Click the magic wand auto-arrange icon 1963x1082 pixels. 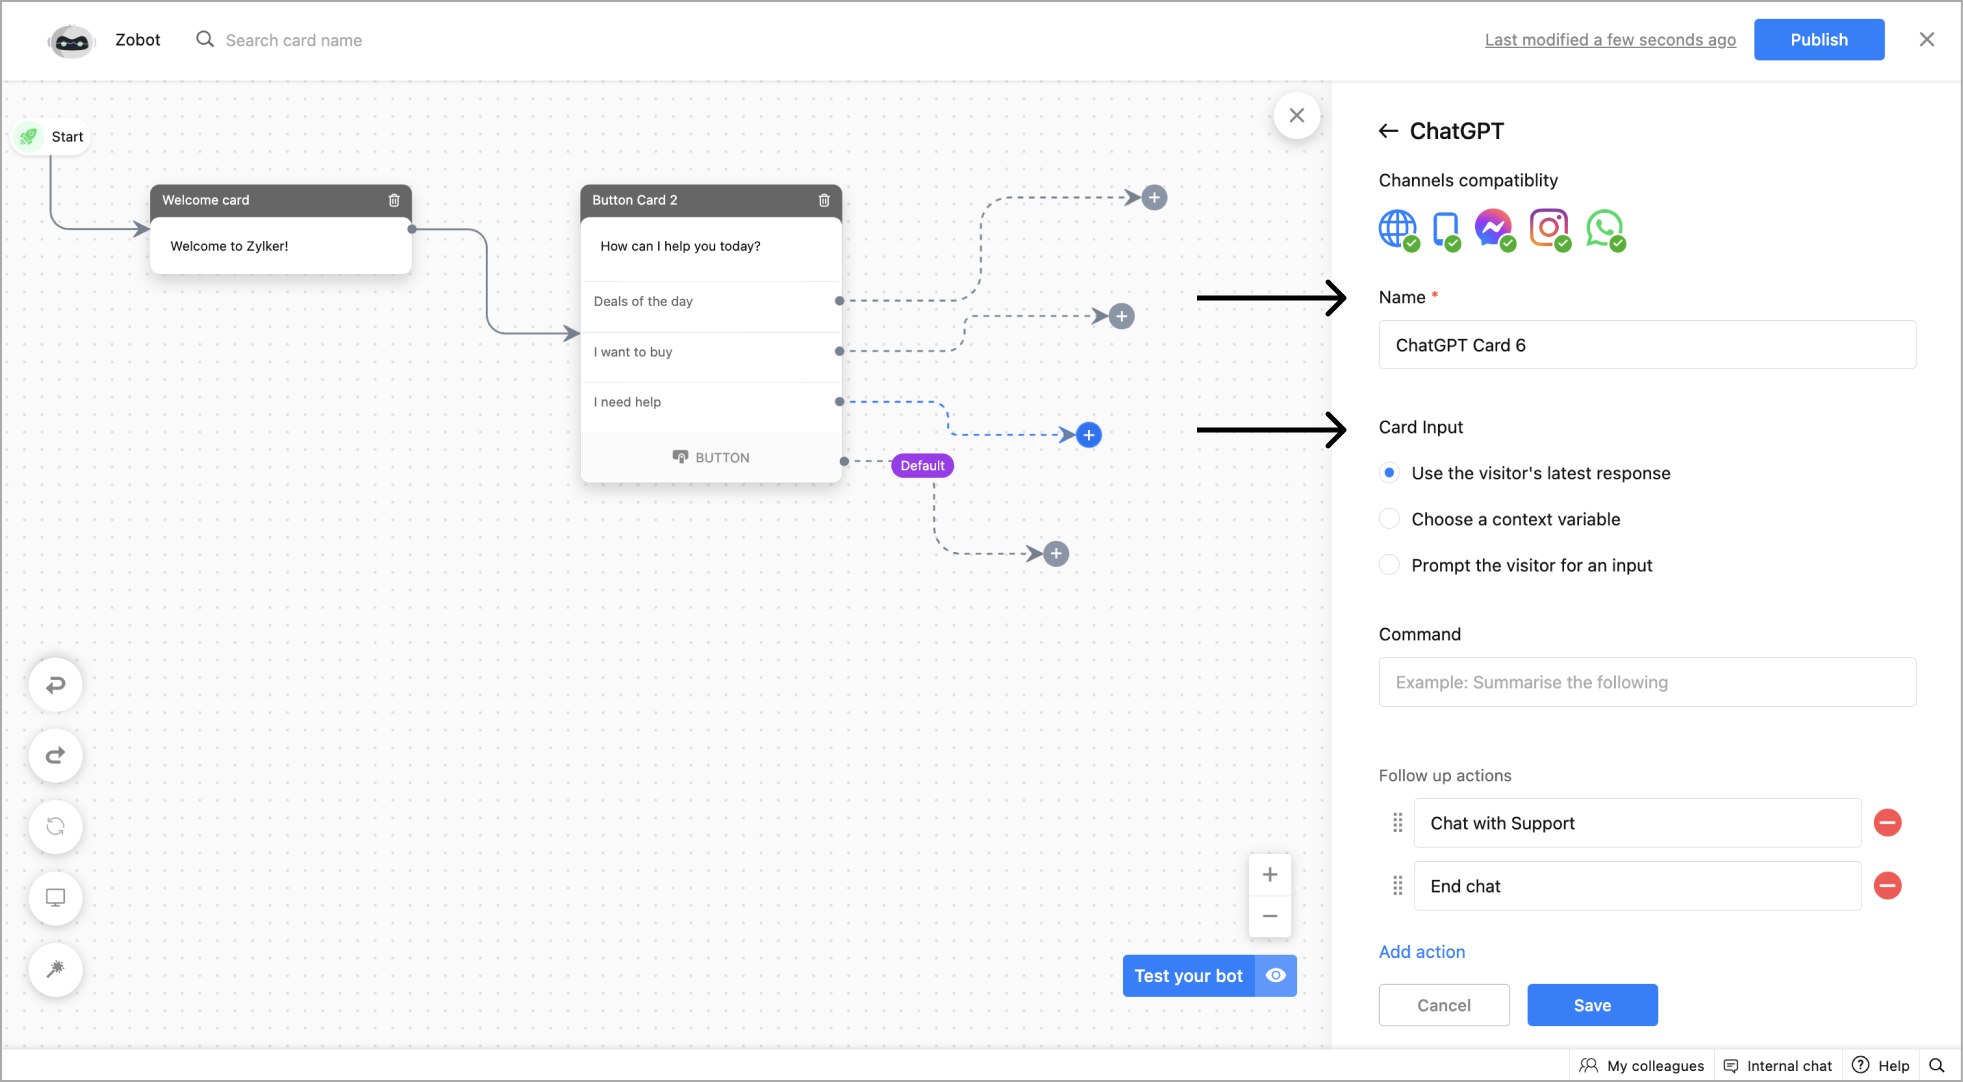(56, 969)
